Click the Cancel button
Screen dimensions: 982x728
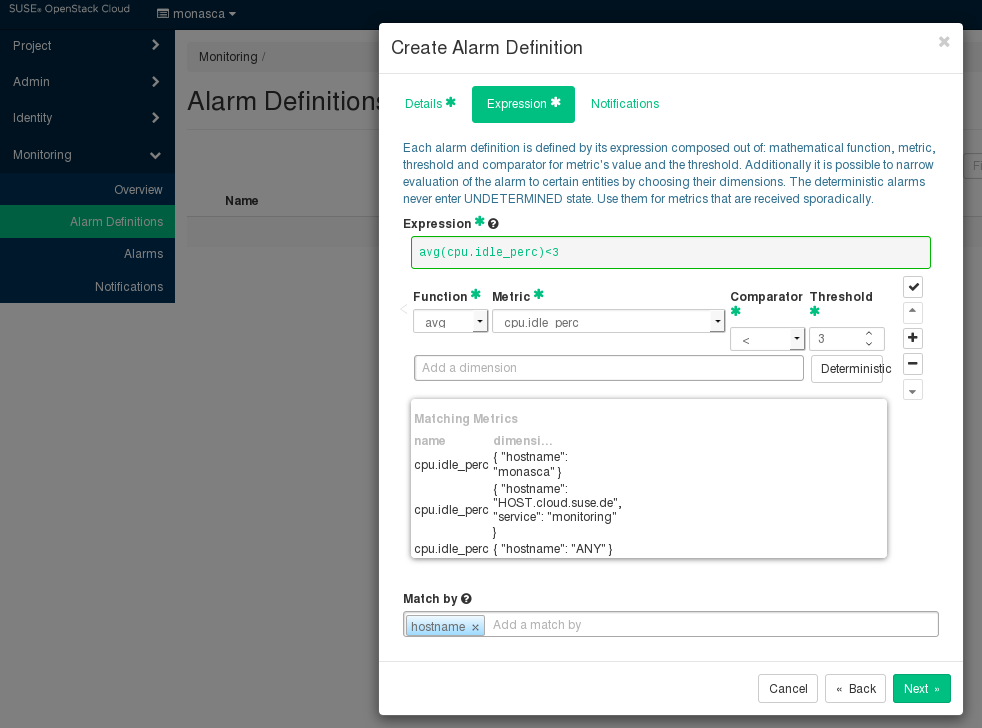coord(788,689)
